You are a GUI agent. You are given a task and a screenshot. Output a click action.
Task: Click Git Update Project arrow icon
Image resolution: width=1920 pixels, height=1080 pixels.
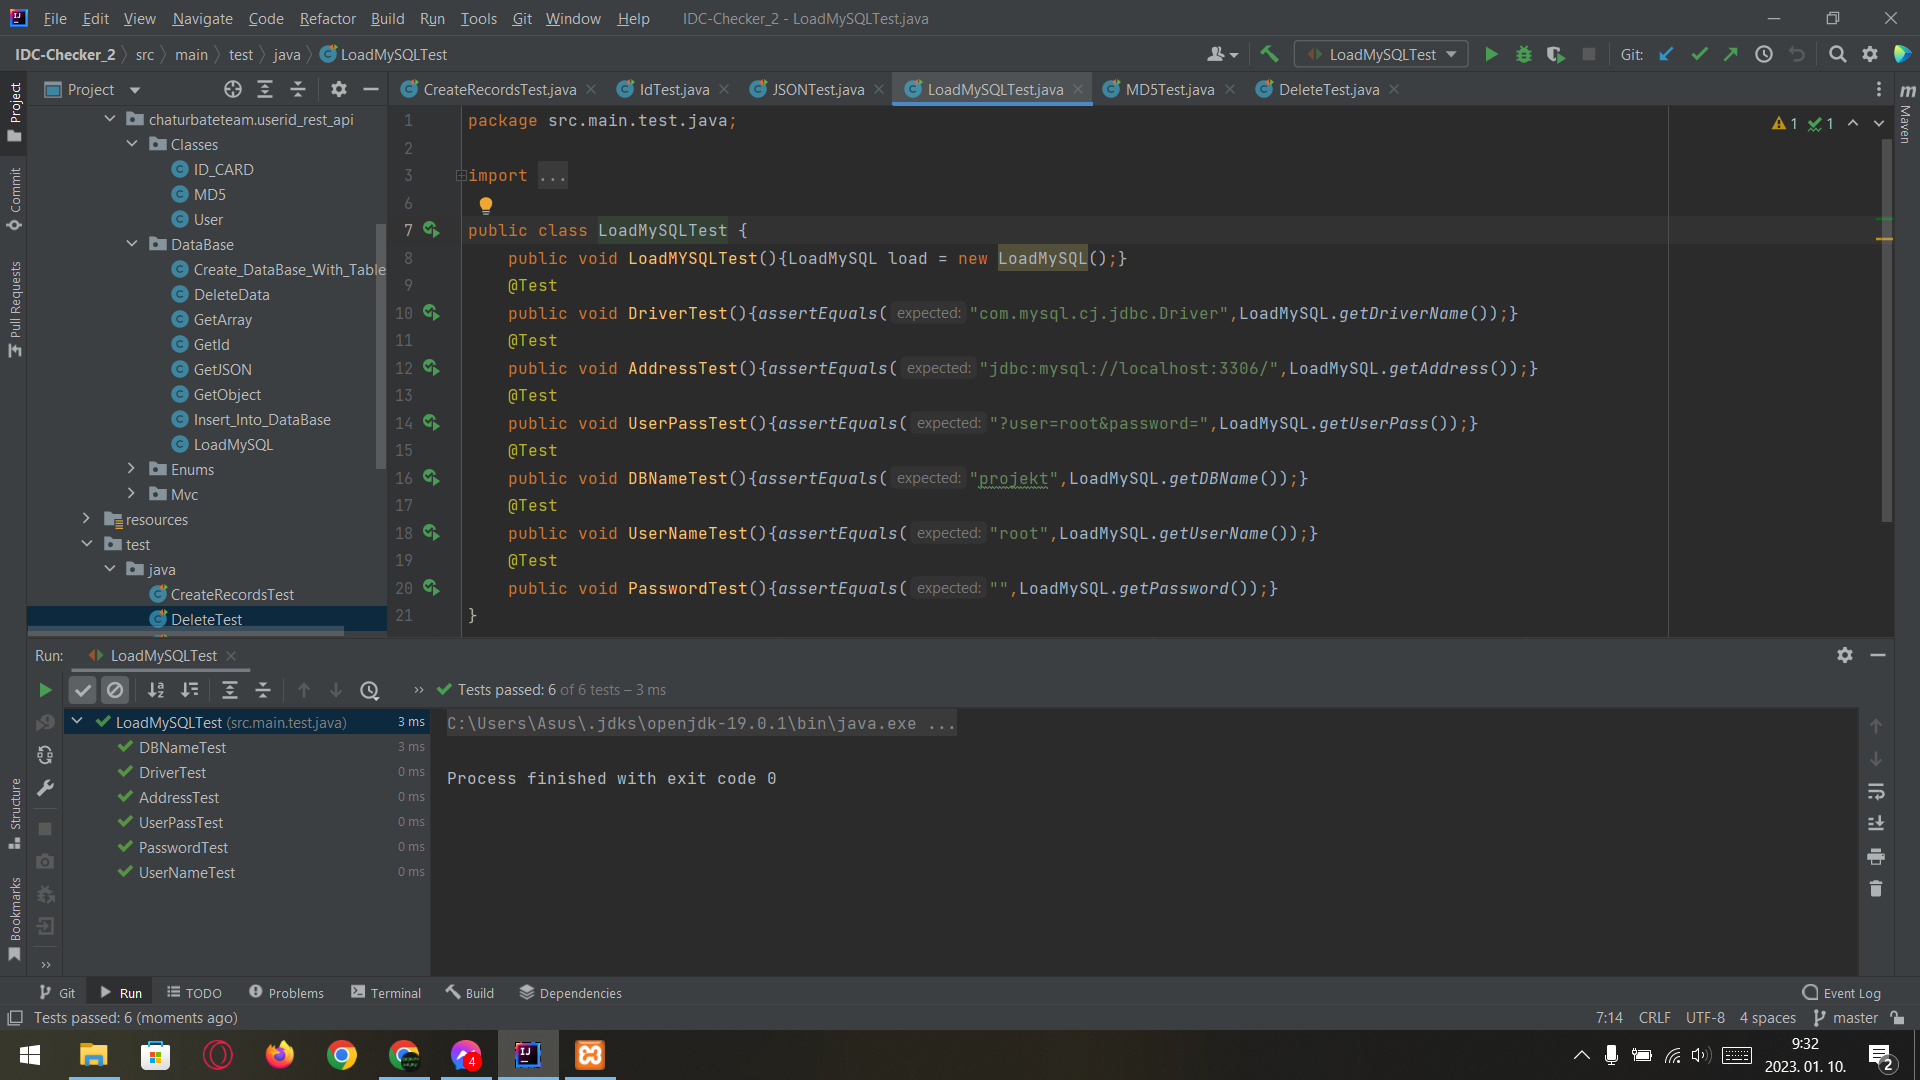pos(1666,55)
